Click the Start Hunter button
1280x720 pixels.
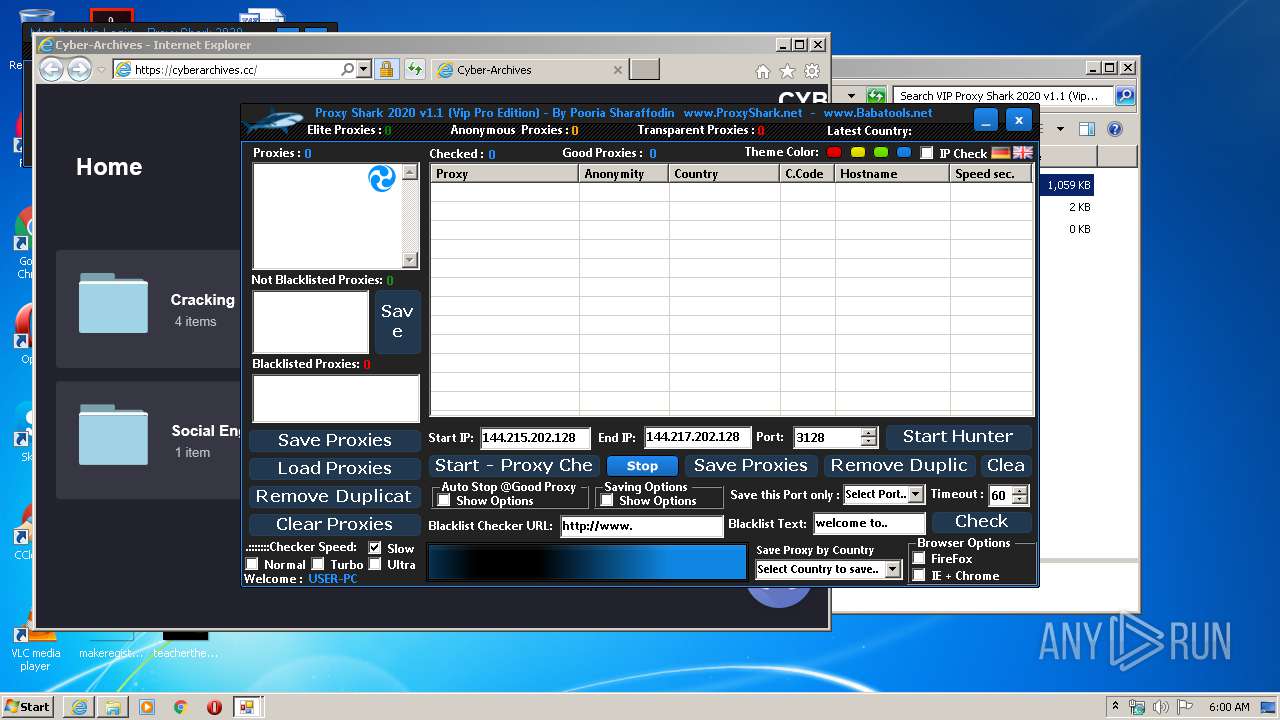click(x=958, y=436)
